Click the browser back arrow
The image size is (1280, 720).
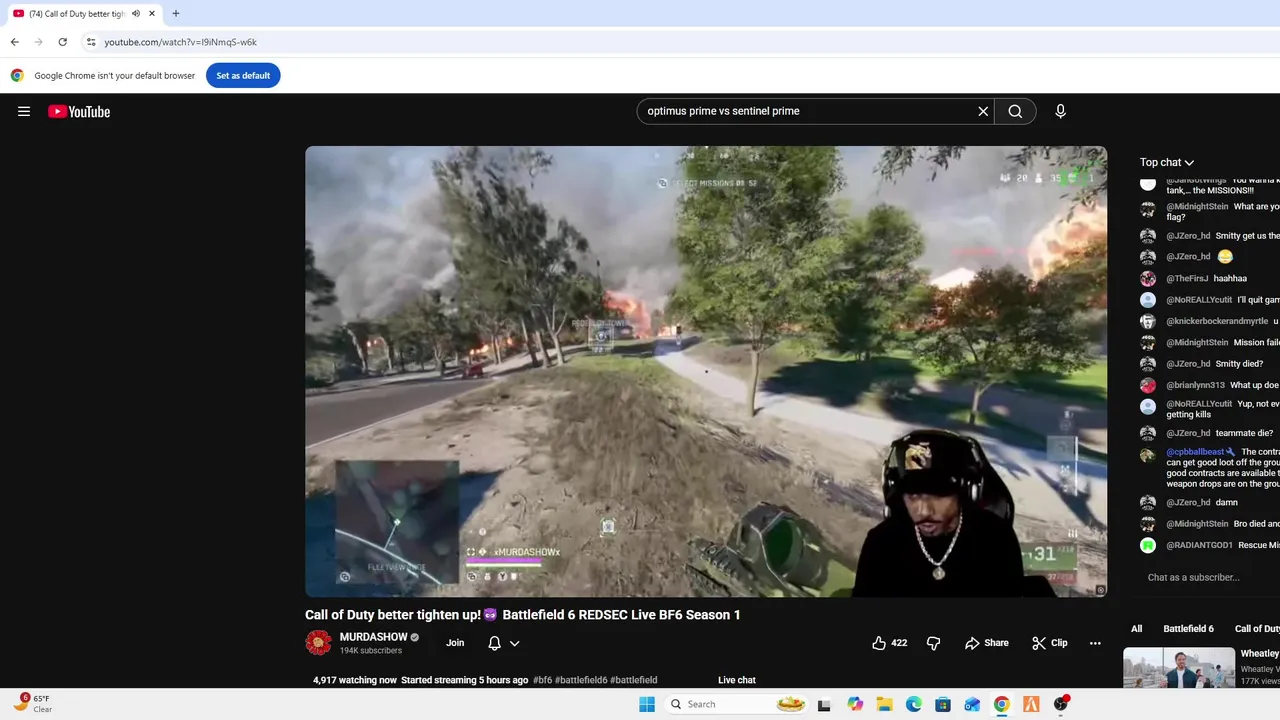14,42
